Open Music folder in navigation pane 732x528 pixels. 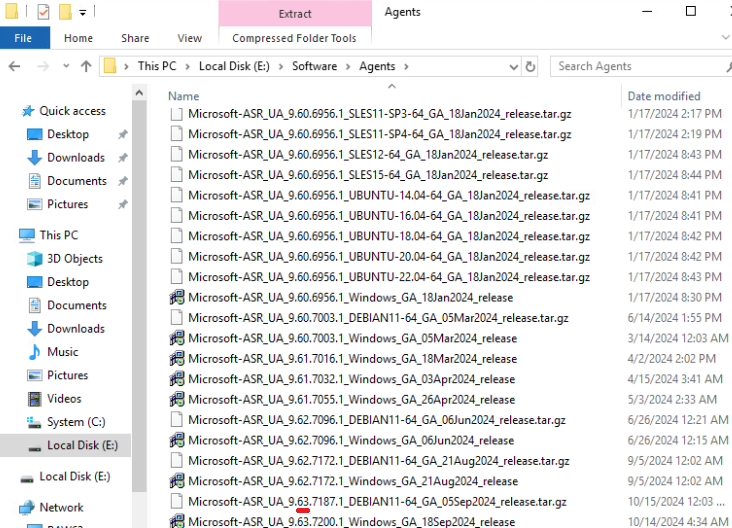coord(63,352)
